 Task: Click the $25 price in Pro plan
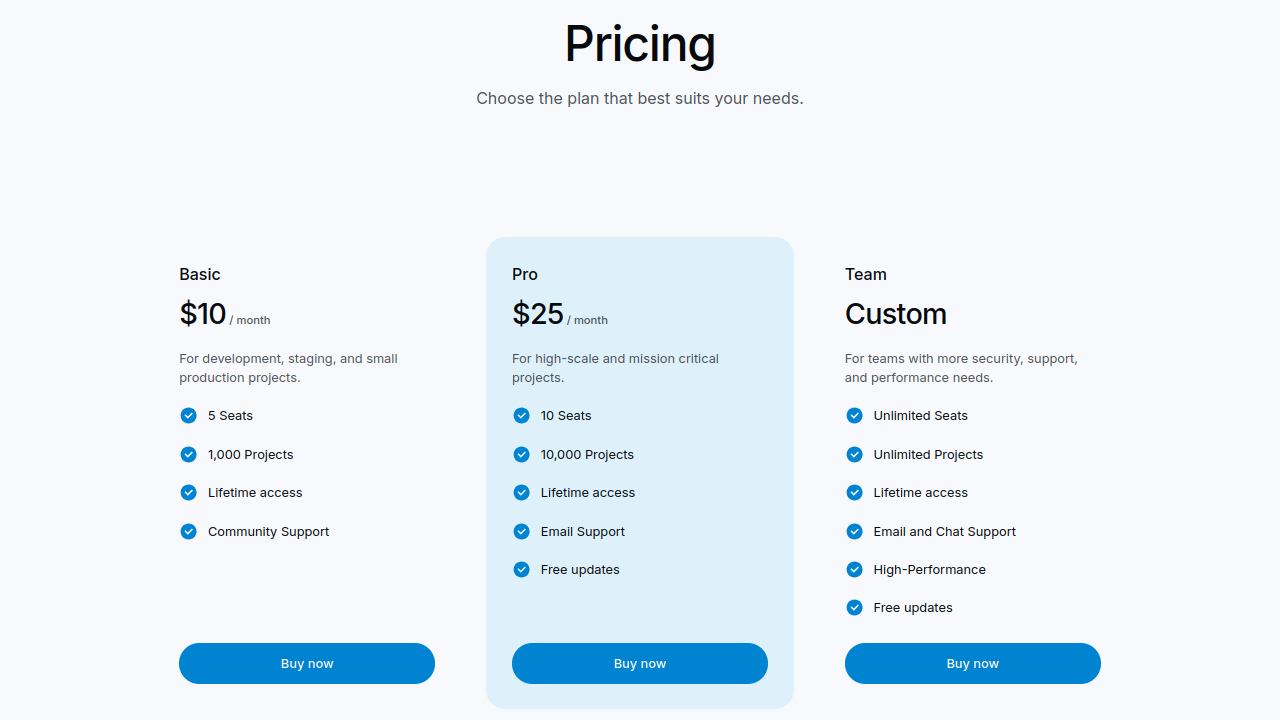(538, 314)
